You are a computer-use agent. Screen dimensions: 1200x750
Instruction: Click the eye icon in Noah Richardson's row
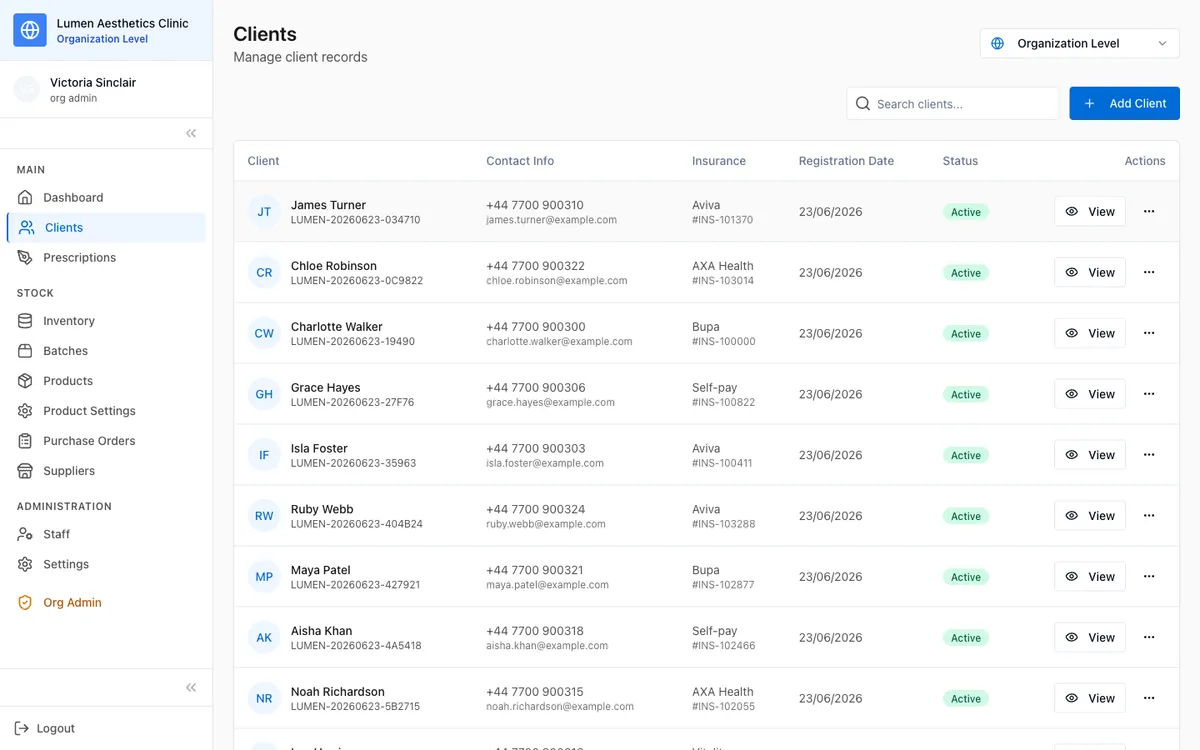(x=1072, y=698)
